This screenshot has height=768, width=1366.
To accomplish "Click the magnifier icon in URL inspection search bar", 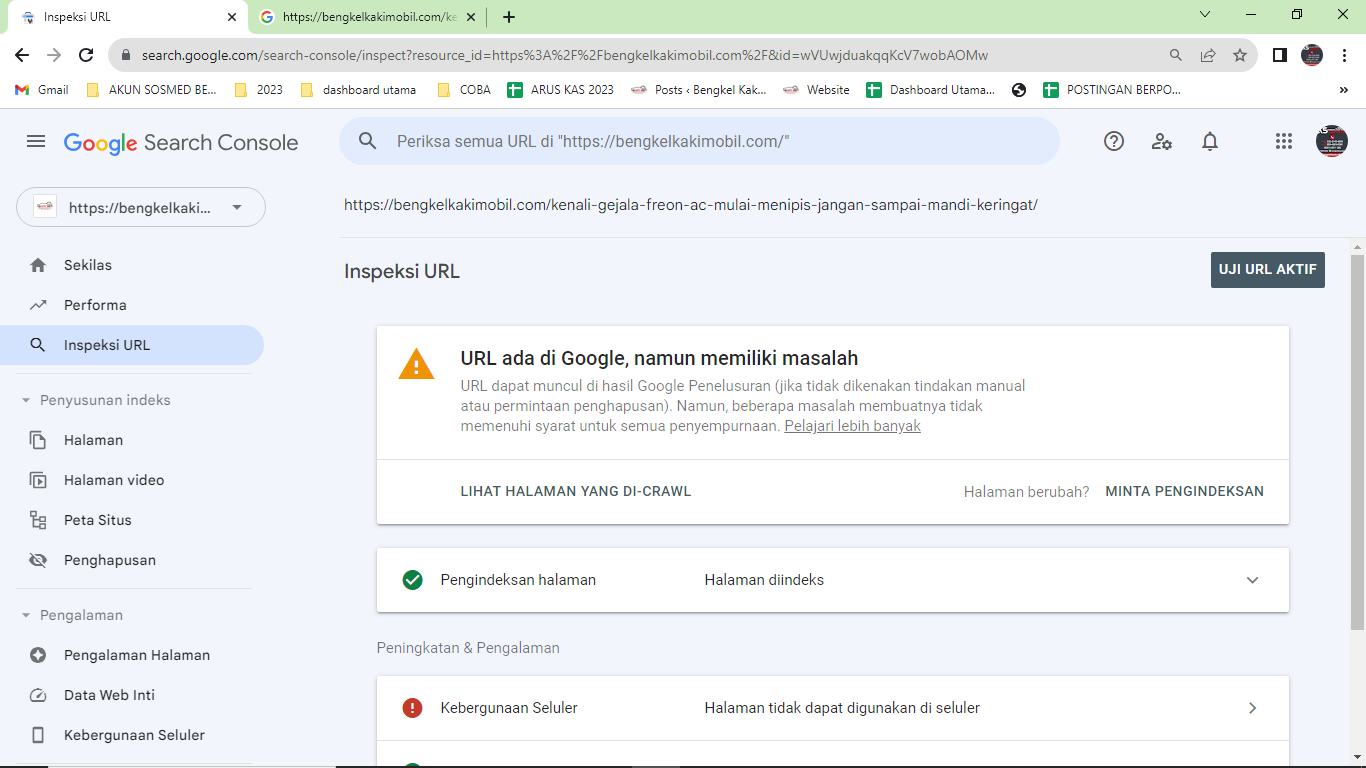I will [368, 142].
